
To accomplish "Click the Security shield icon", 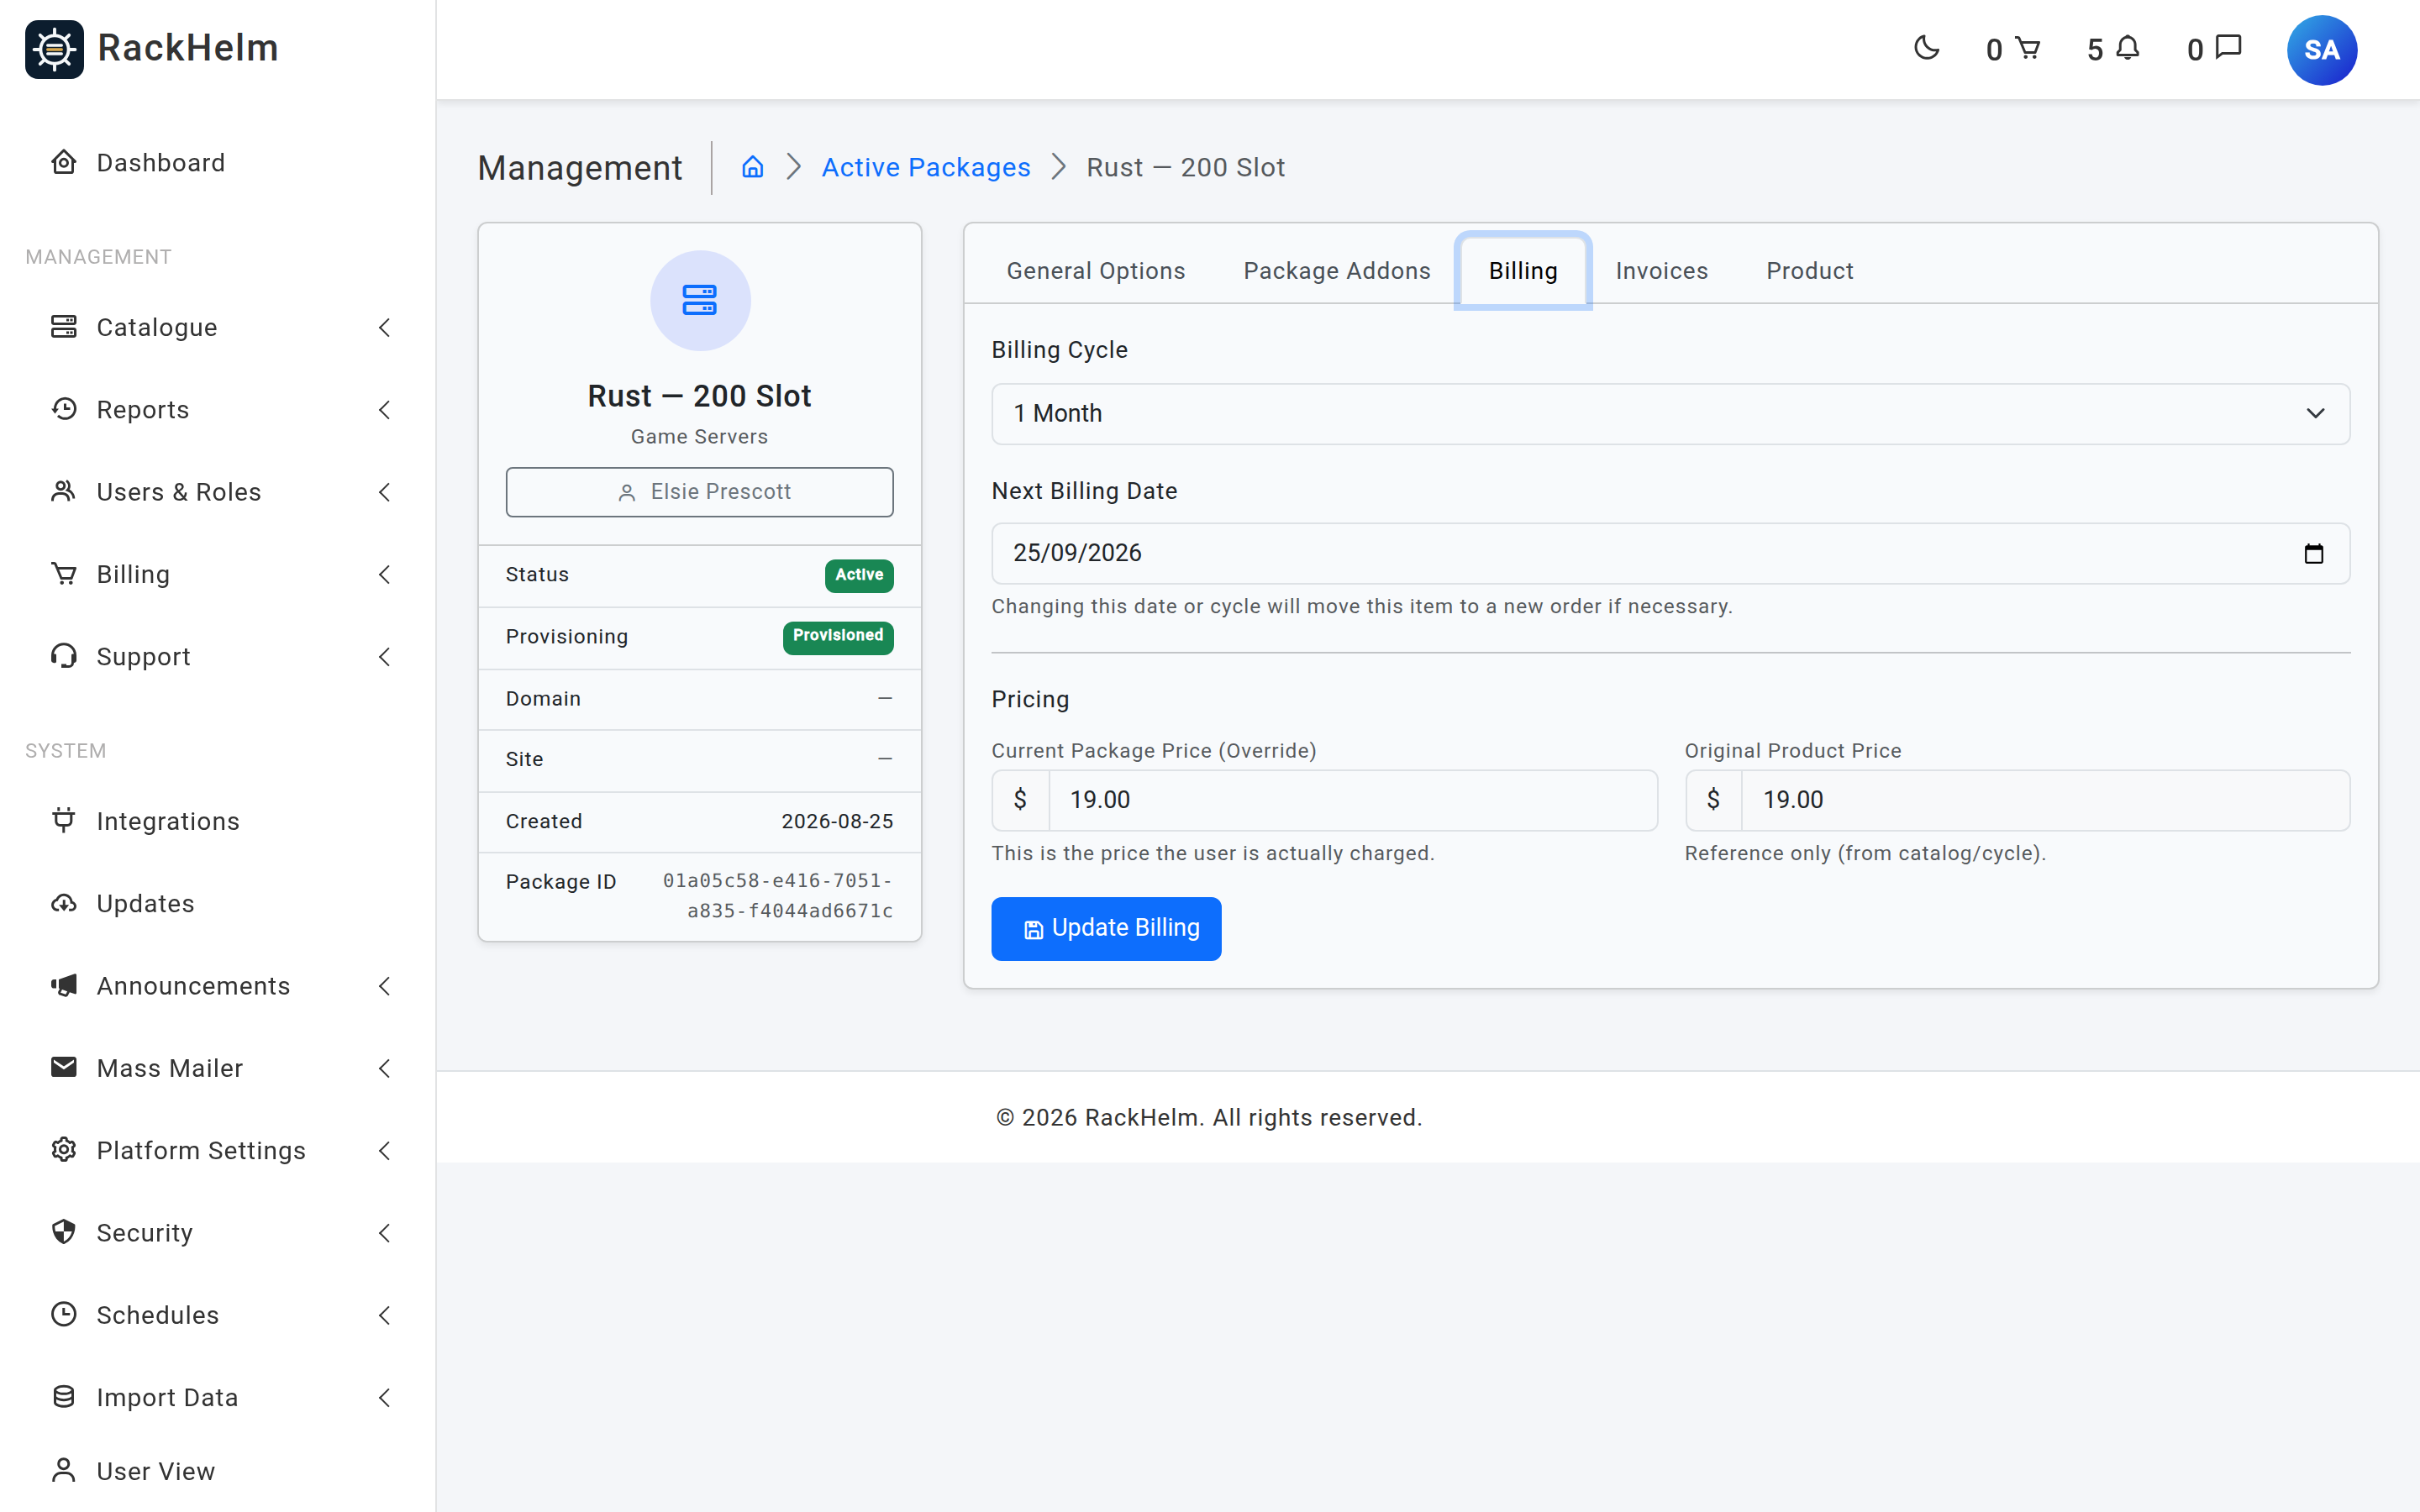I will point(64,1232).
